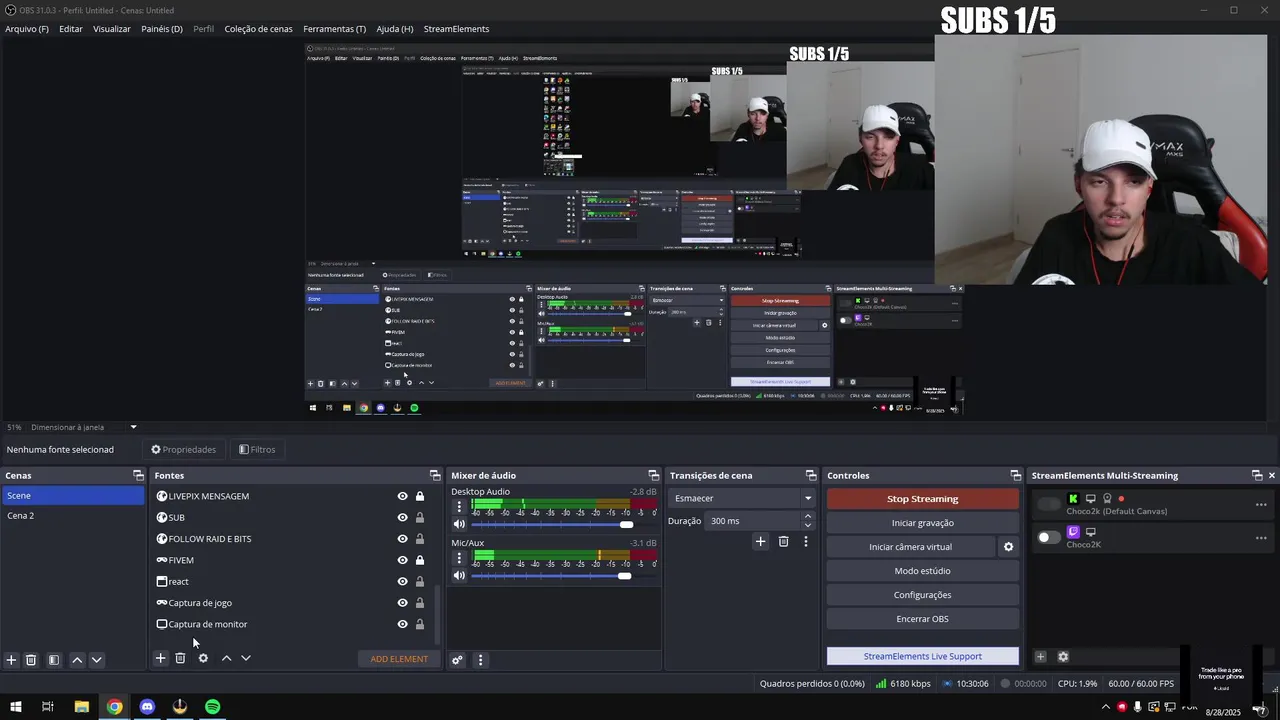Screen dimensions: 1280x720
Task: Open Desktop Audio options three dots
Action: [459, 507]
